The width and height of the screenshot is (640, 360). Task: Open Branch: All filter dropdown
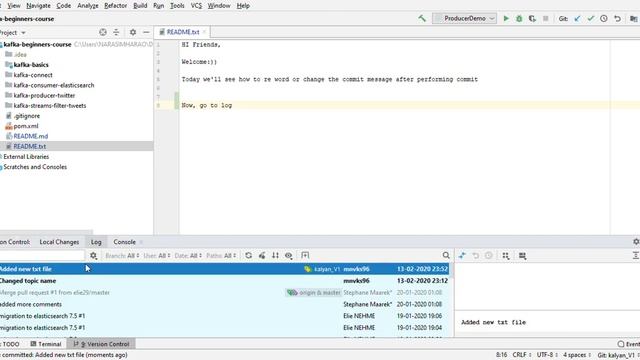pyautogui.click(x=122, y=256)
